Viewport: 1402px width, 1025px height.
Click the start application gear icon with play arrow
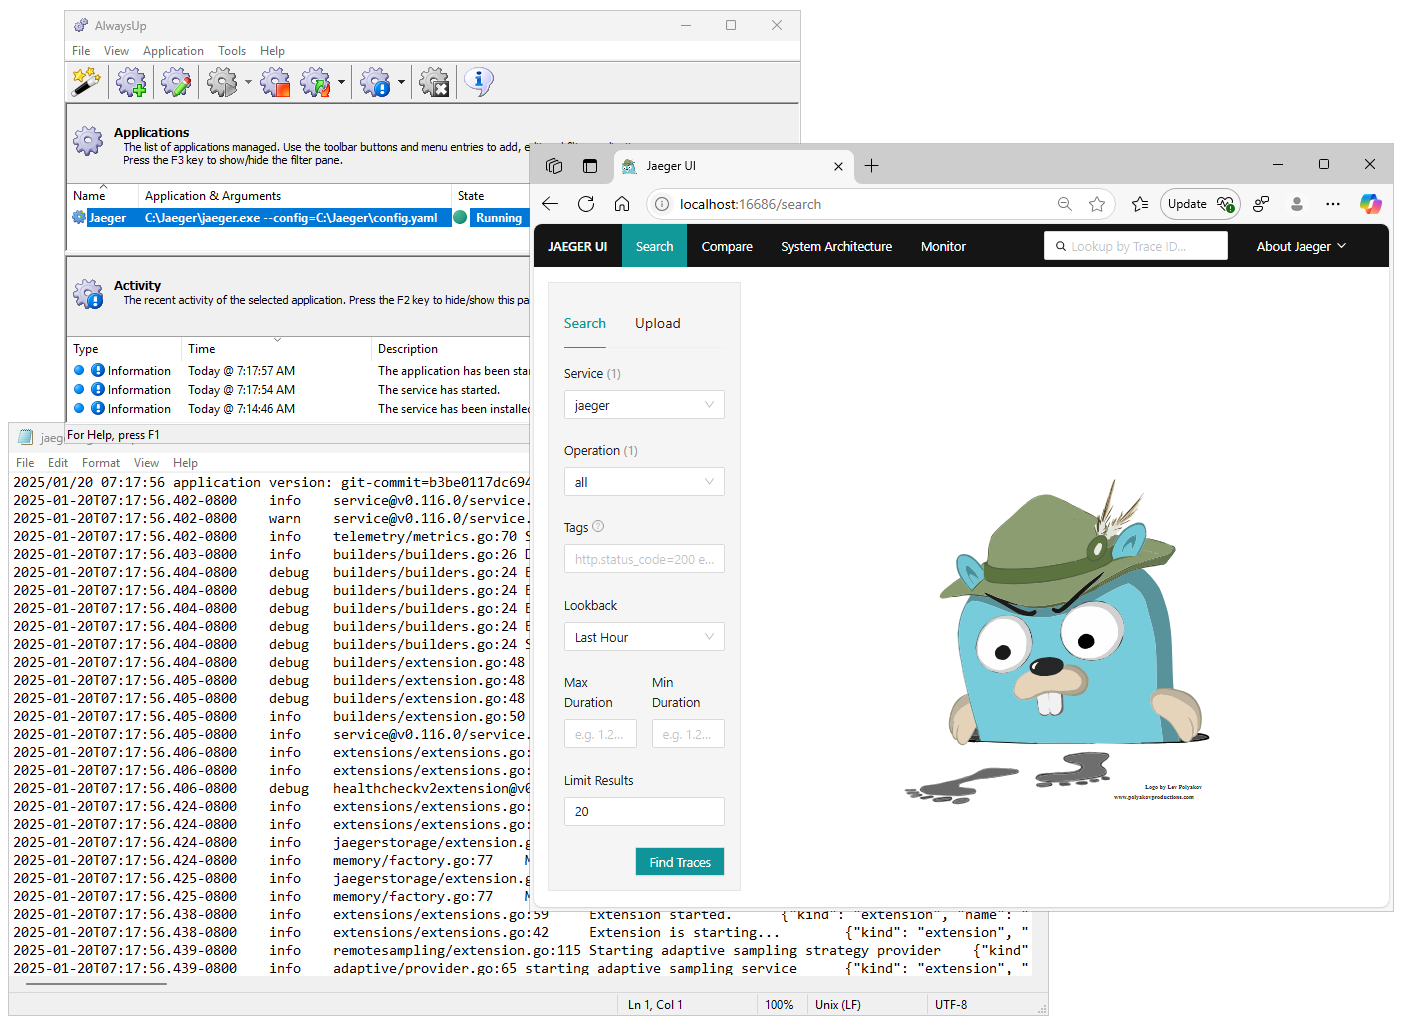(222, 82)
